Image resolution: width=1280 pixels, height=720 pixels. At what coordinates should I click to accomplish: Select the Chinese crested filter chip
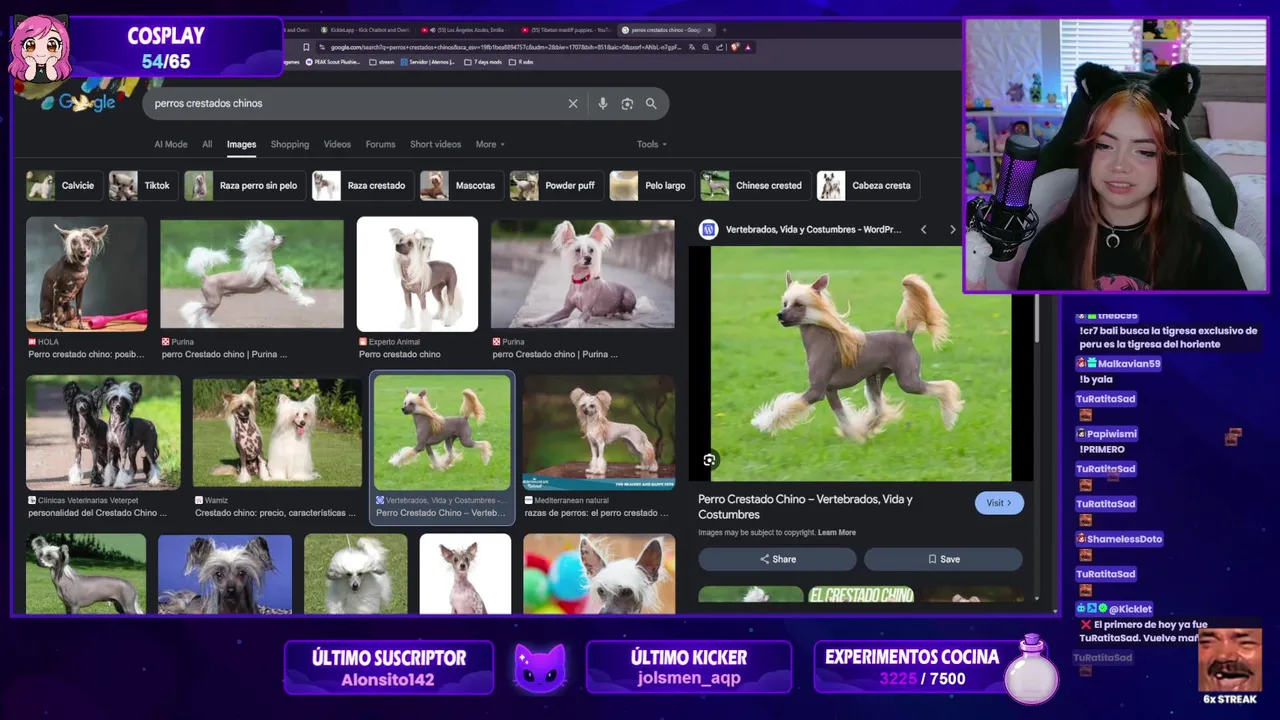click(755, 185)
